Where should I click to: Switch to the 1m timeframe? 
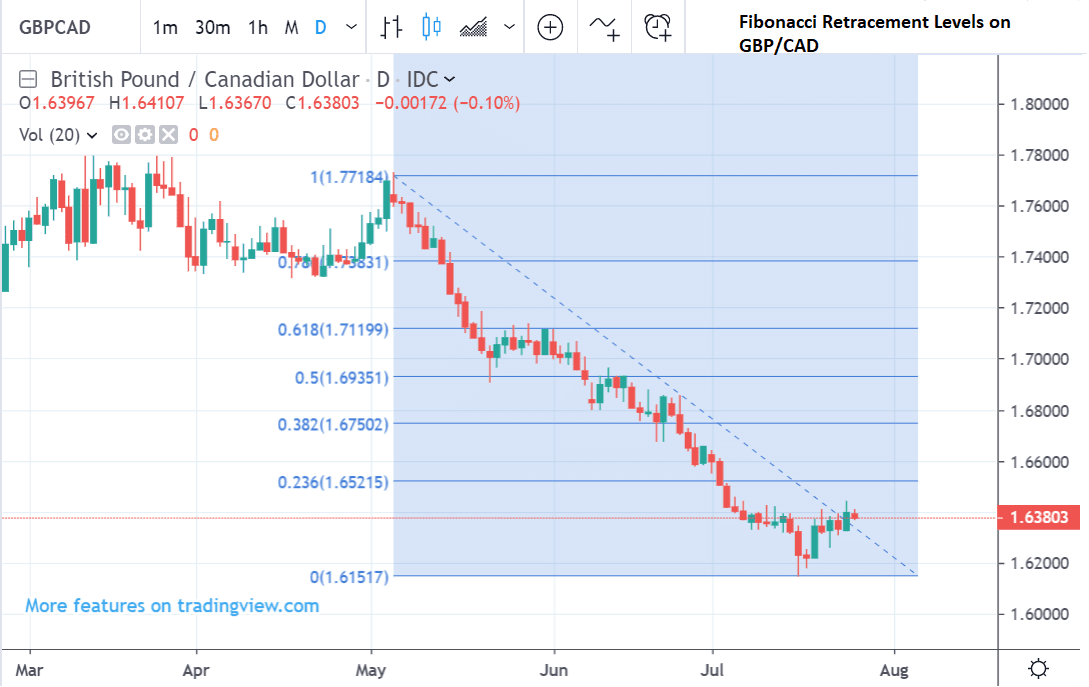click(165, 27)
